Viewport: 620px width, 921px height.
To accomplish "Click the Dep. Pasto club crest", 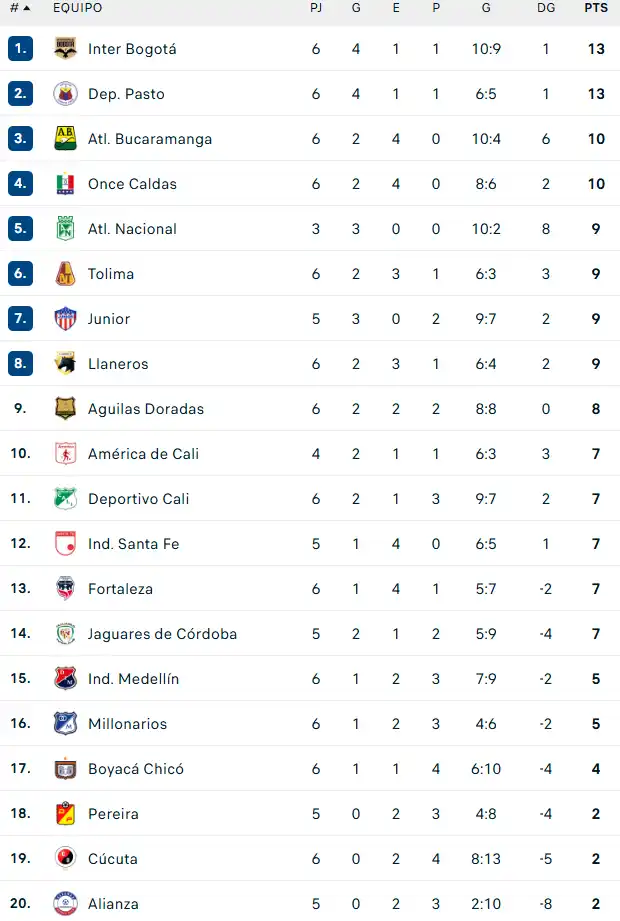I will pyautogui.click(x=66, y=93).
